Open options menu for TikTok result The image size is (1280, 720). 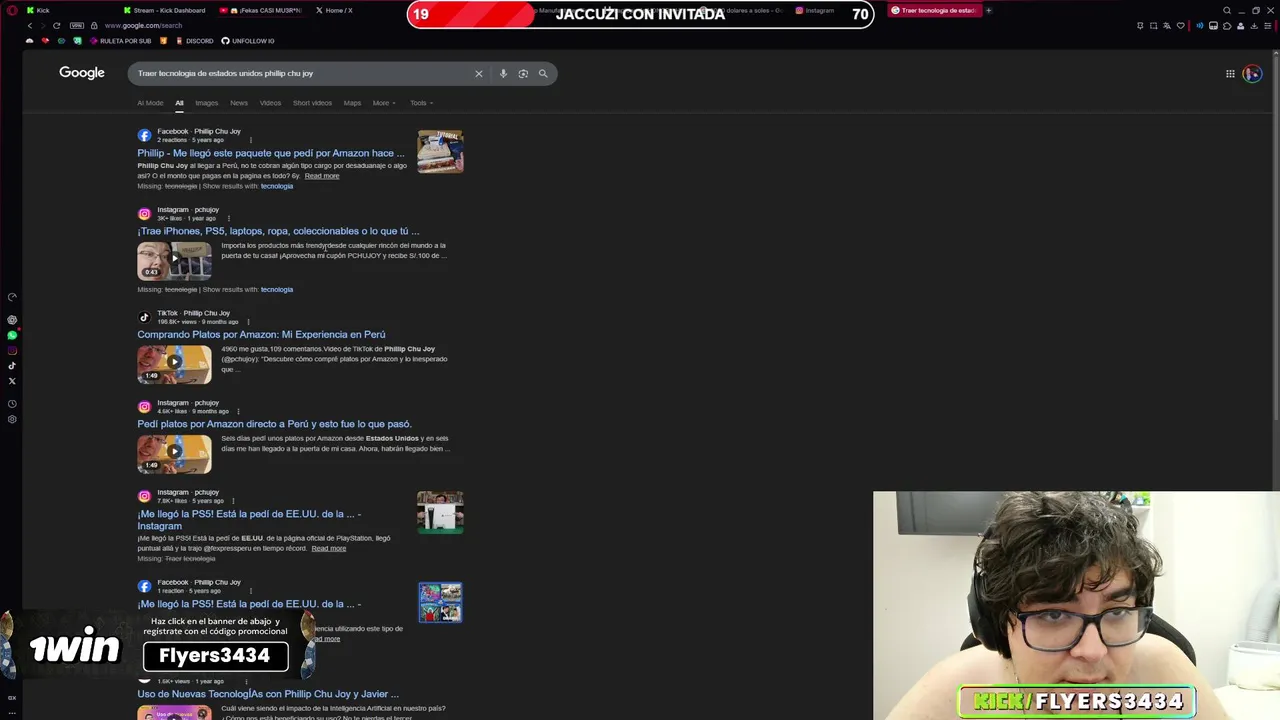[x=248, y=322]
